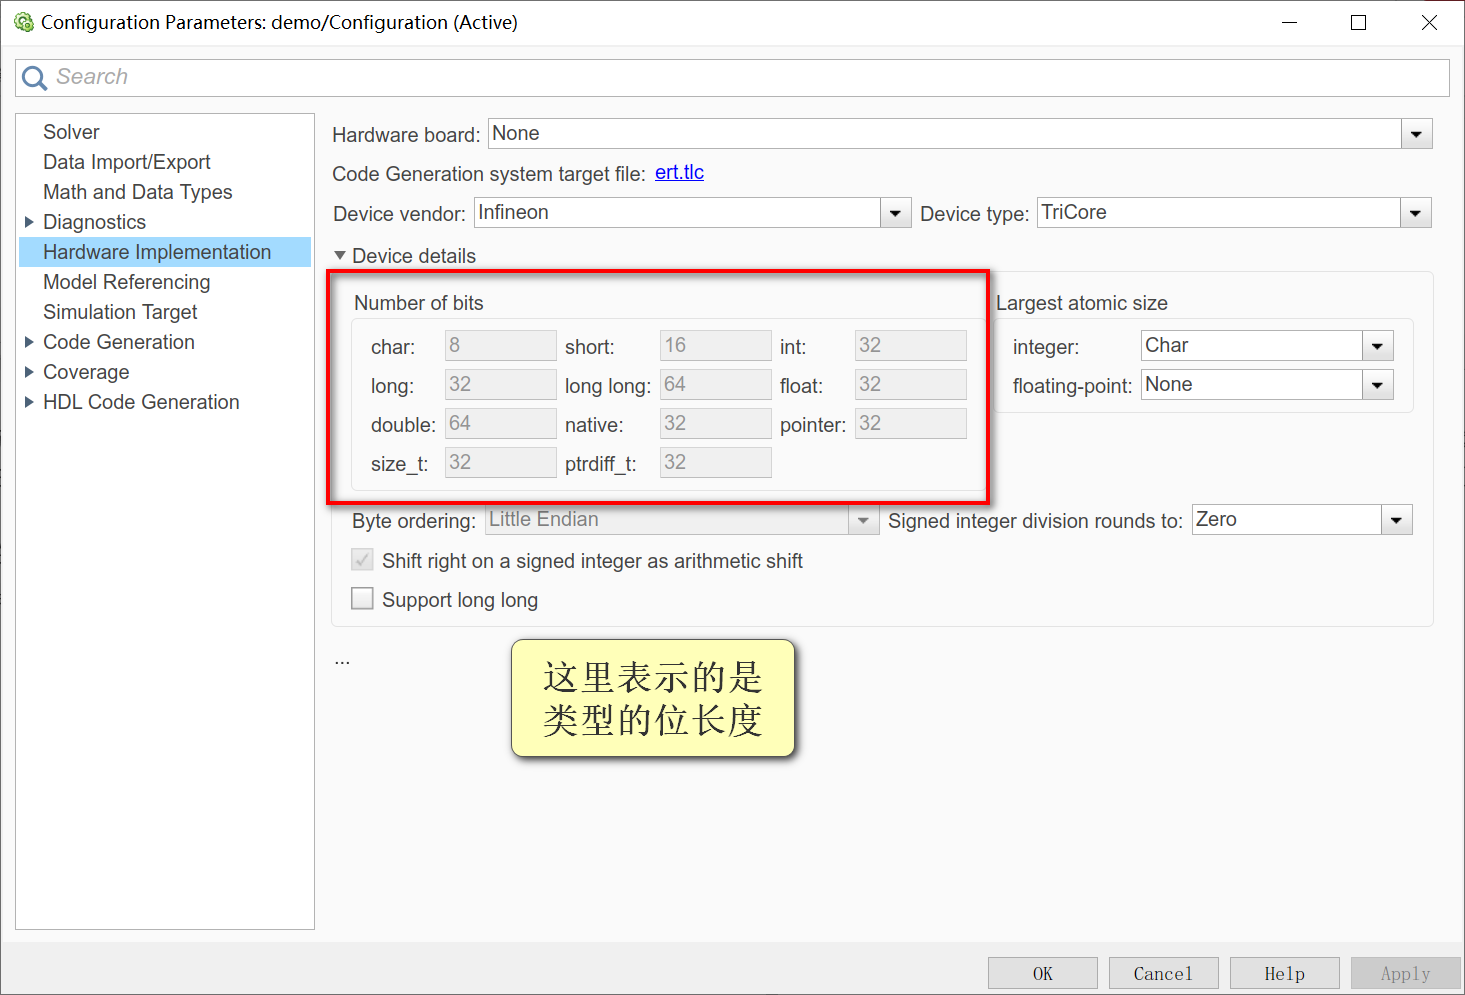Click the float bits field

pos(910,384)
